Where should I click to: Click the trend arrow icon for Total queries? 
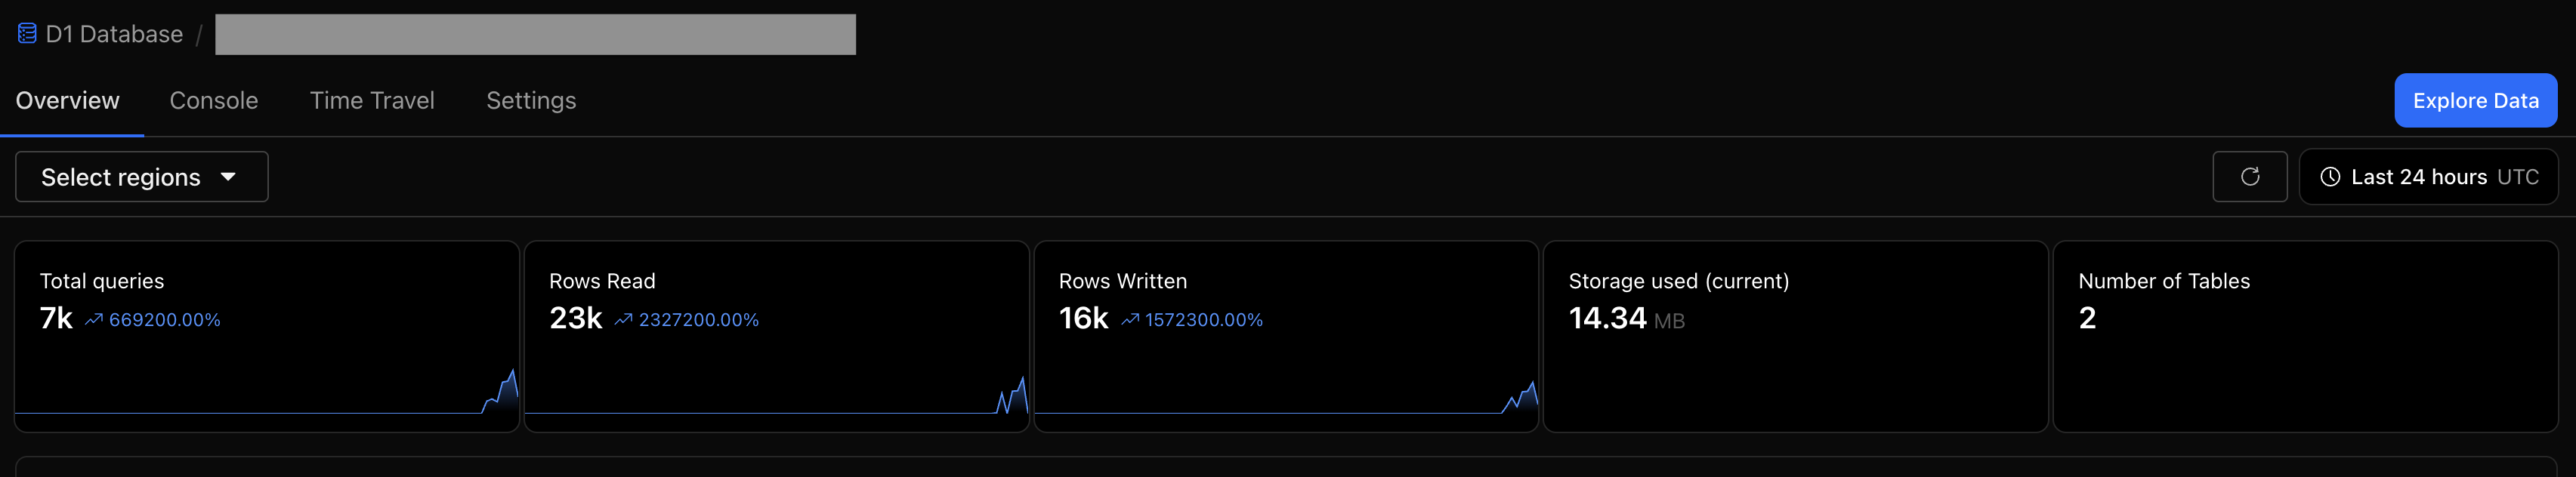pyautogui.click(x=94, y=320)
